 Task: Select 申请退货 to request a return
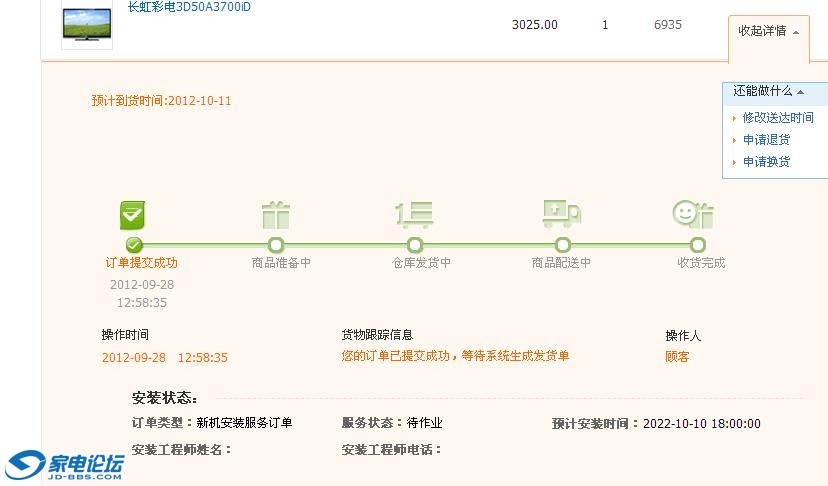point(766,140)
